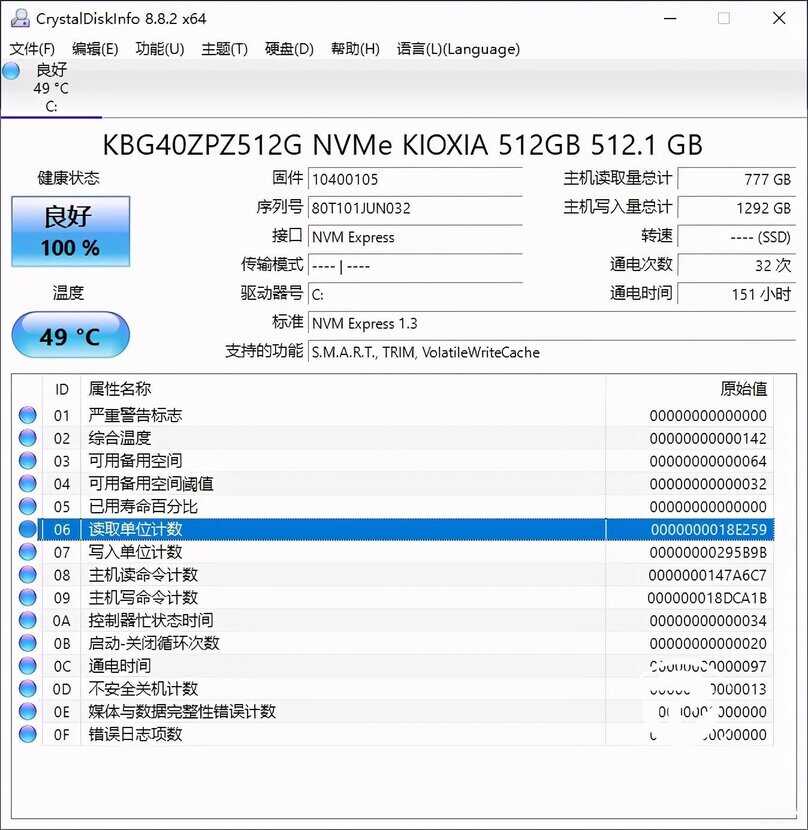This screenshot has width=808, height=830.
Task: Click status icon for 0A 控制器忙状态时间
Action: [x=28, y=620]
